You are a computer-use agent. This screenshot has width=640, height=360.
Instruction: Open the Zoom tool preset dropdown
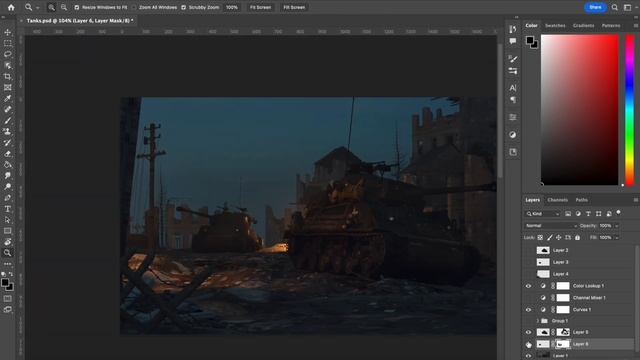pos(38,7)
